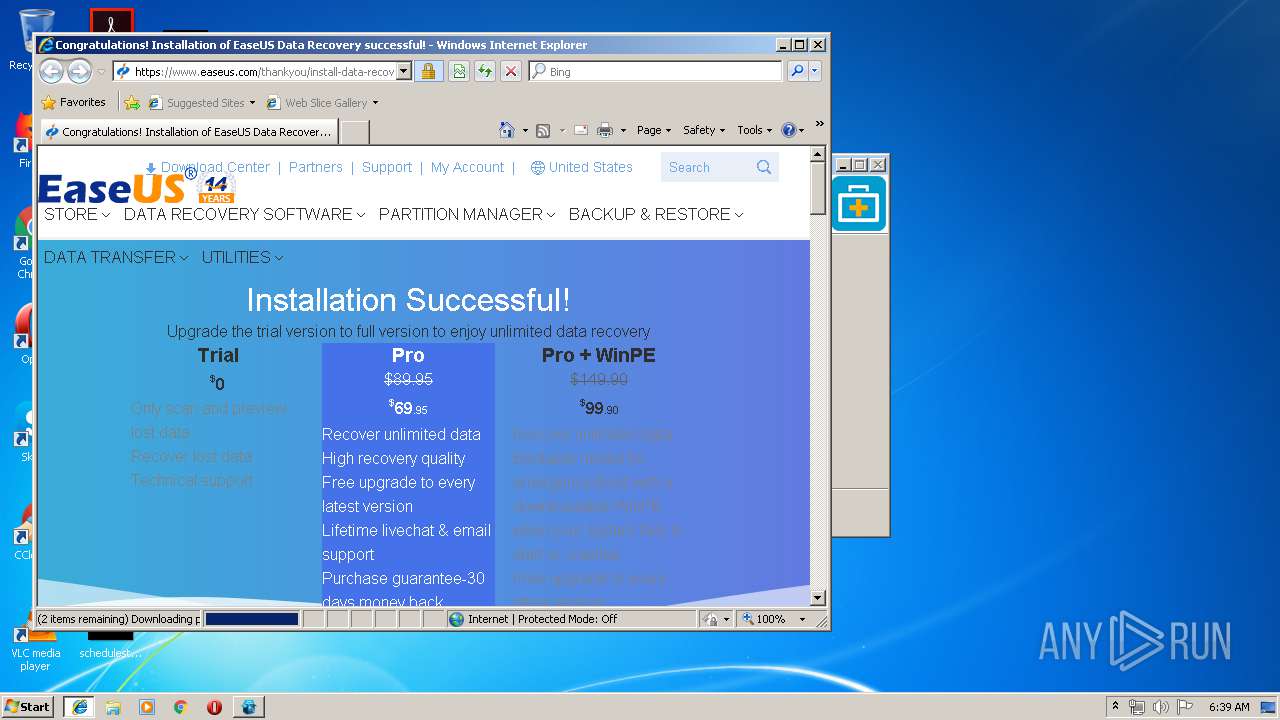The height and width of the screenshot is (720, 1280).
Task: Click the RSS feeds icon
Action: click(x=543, y=130)
